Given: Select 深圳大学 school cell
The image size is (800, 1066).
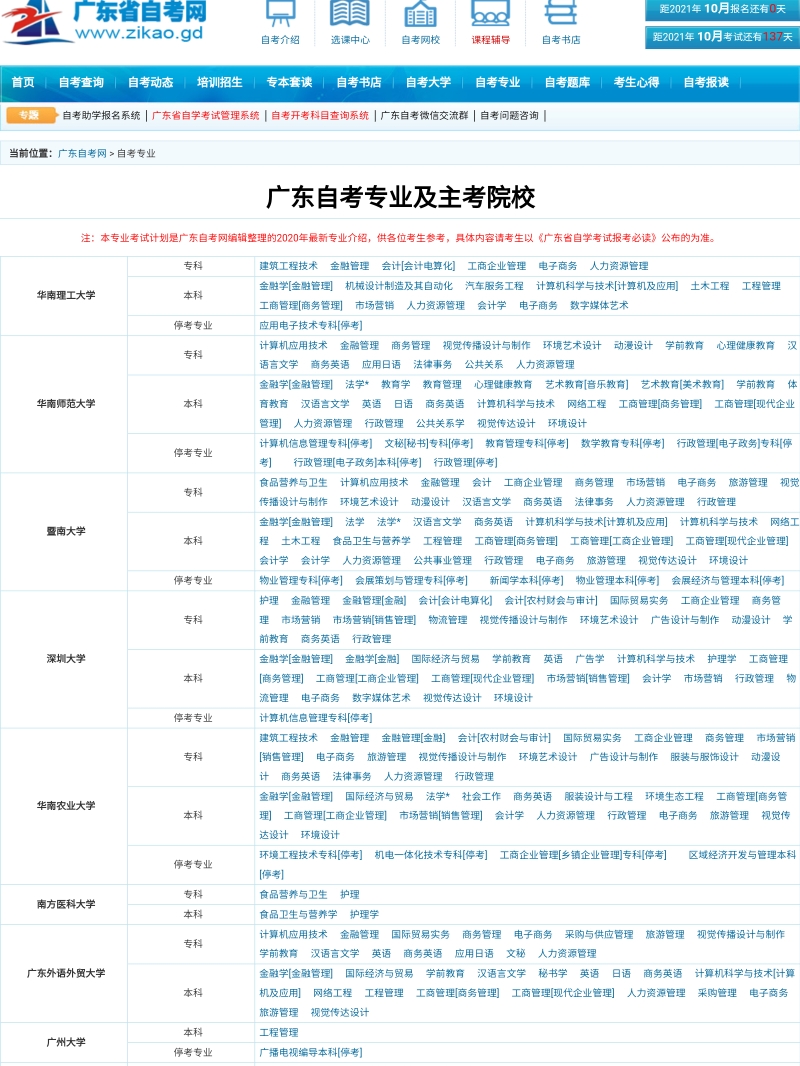Looking at the screenshot, I should 65,659.
